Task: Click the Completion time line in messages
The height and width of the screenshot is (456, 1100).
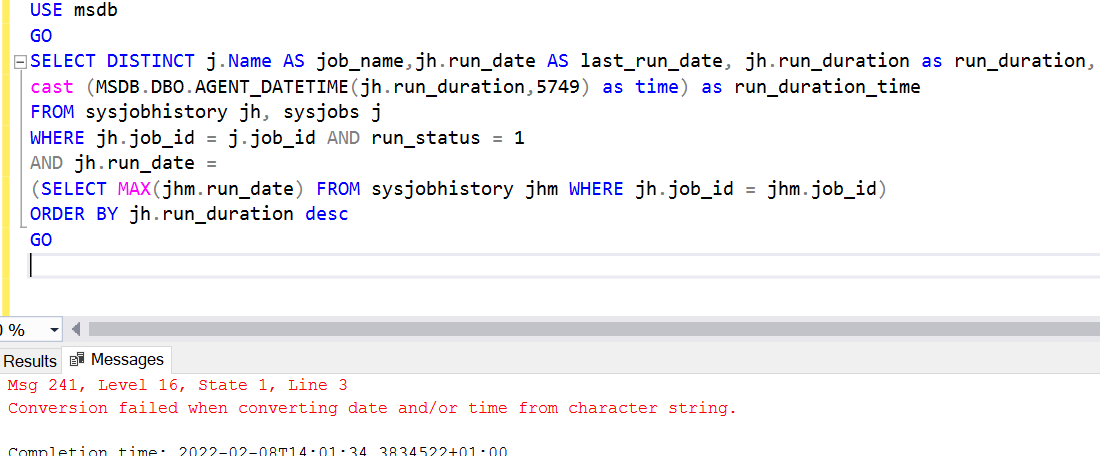Action: pyautogui.click(x=257, y=451)
